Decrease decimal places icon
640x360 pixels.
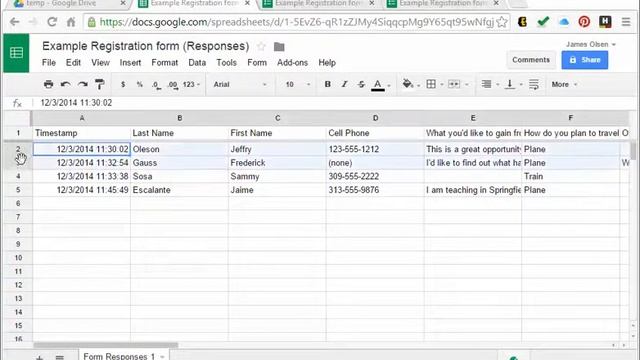pos(156,85)
